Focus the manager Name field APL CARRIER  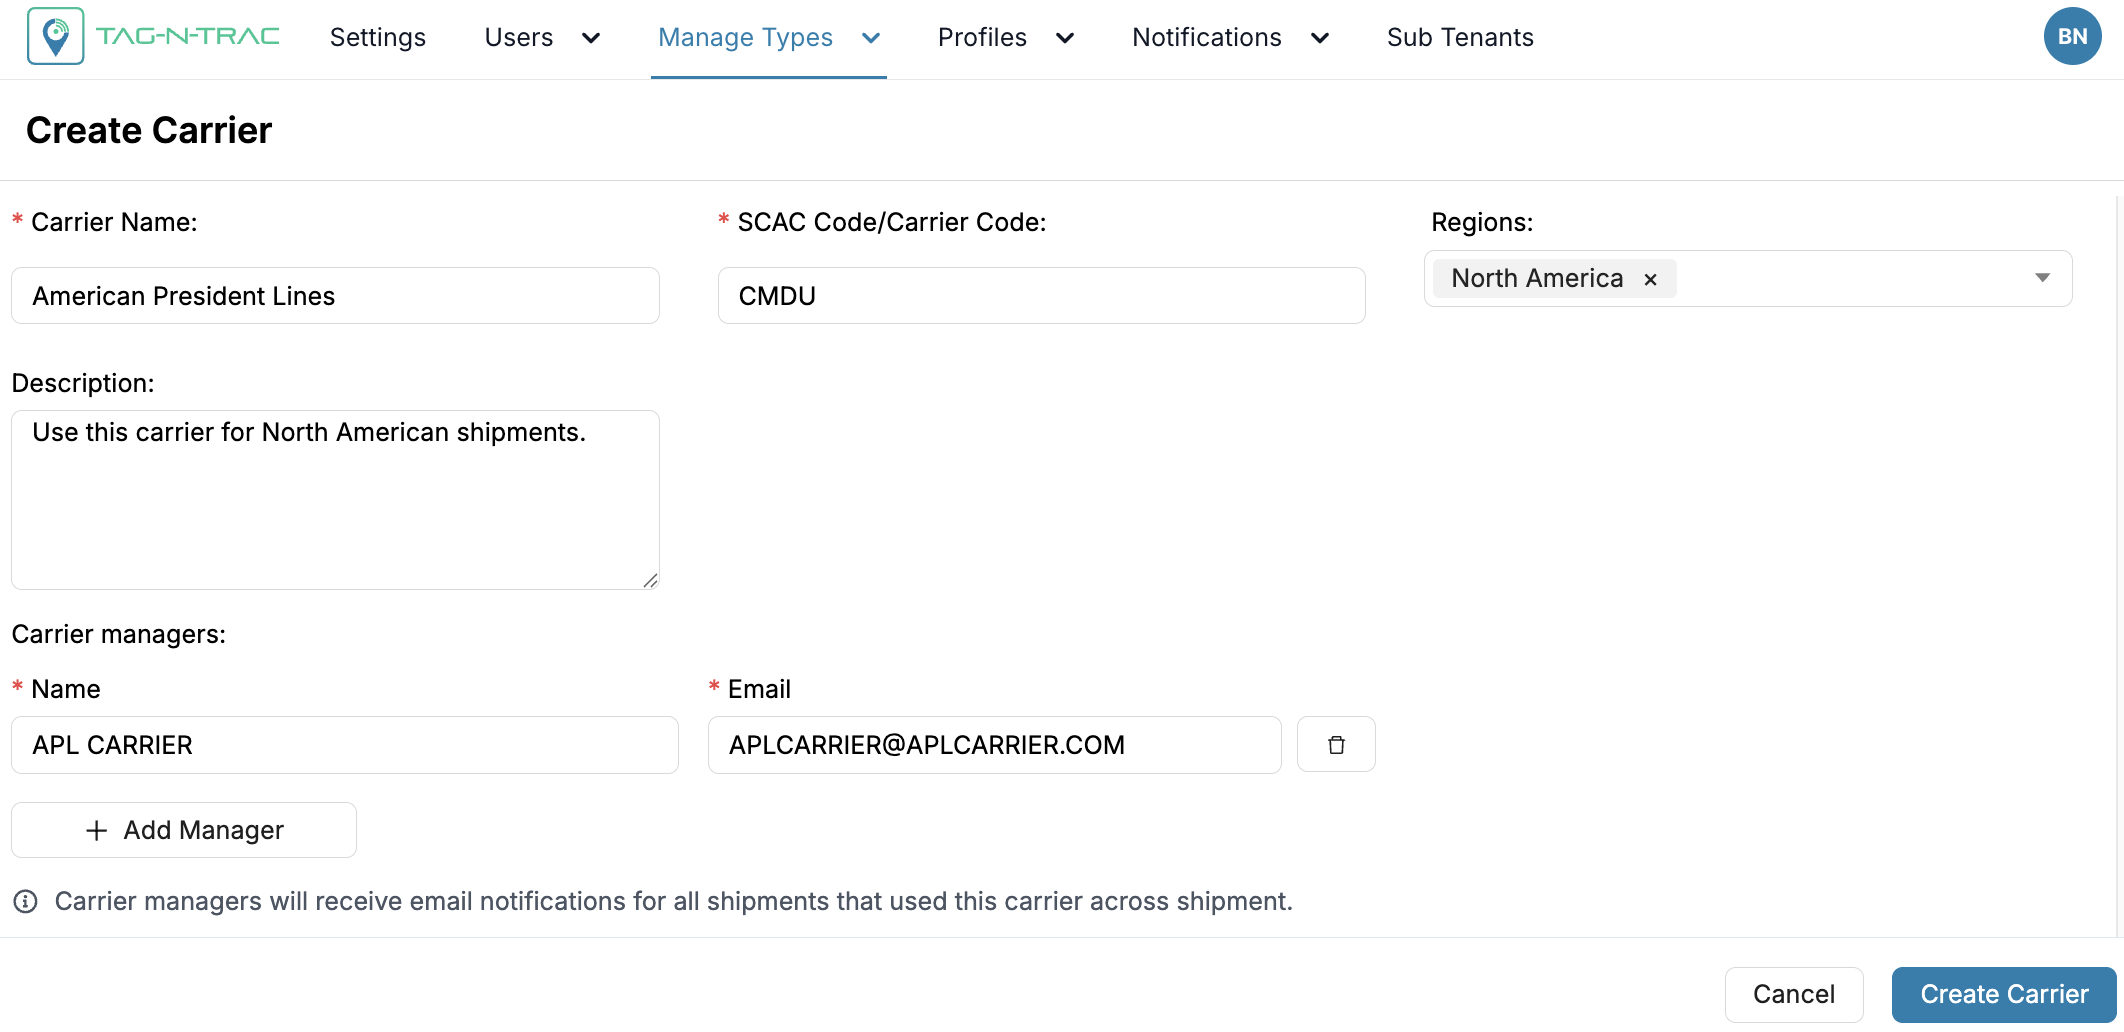click(x=345, y=745)
